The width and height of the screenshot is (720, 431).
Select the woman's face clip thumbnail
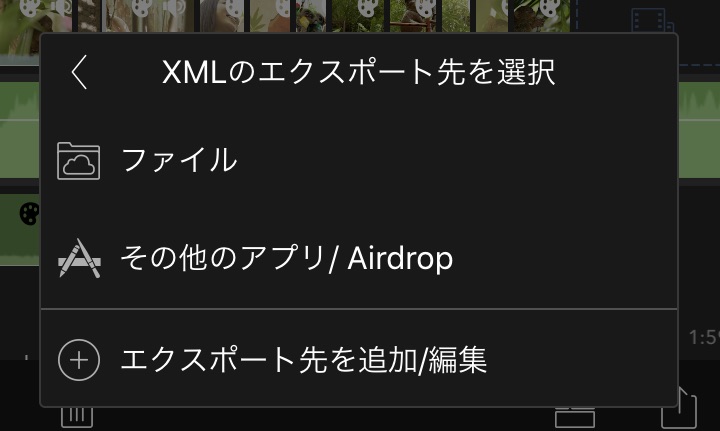pyautogui.click(x=222, y=16)
